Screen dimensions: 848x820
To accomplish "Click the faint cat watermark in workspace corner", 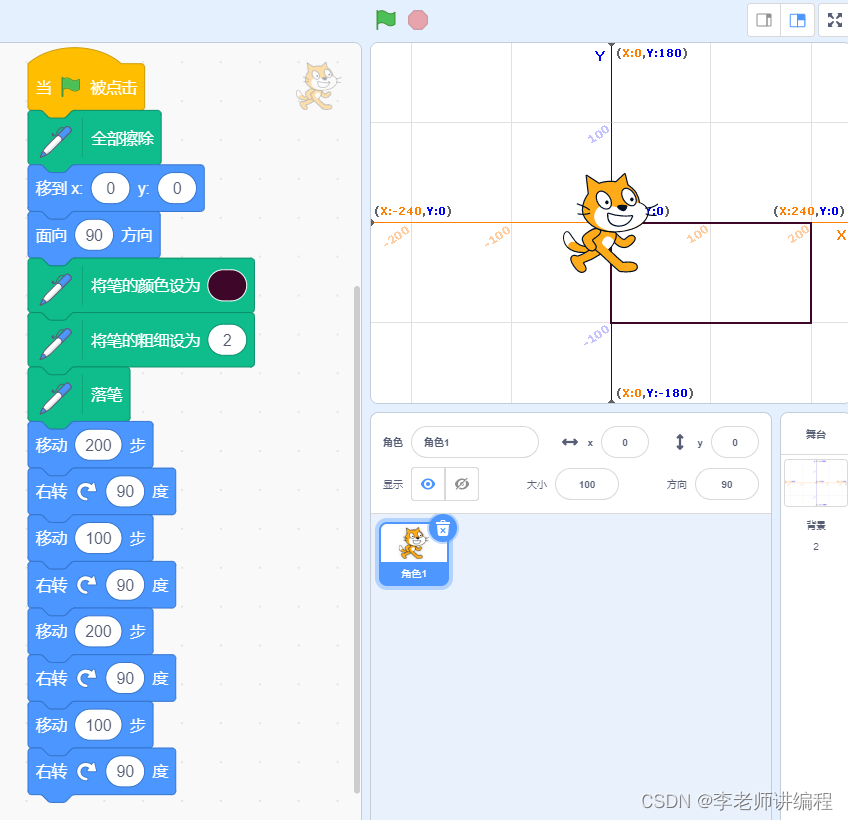I will pyautogui.click(x=318, y=87).
